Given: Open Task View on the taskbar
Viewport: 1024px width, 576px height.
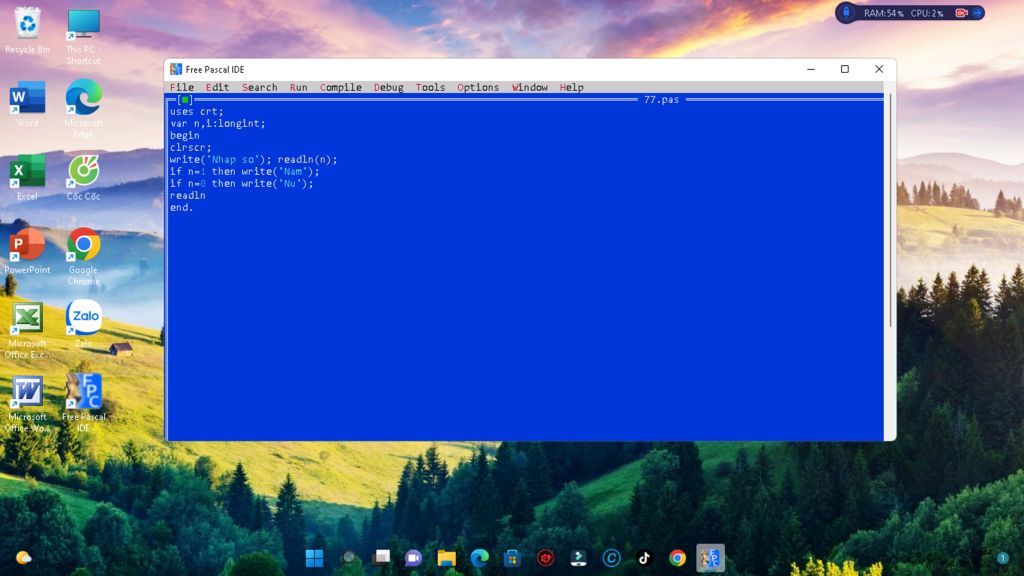Looking at the screenshot, I should pos(381,558).
